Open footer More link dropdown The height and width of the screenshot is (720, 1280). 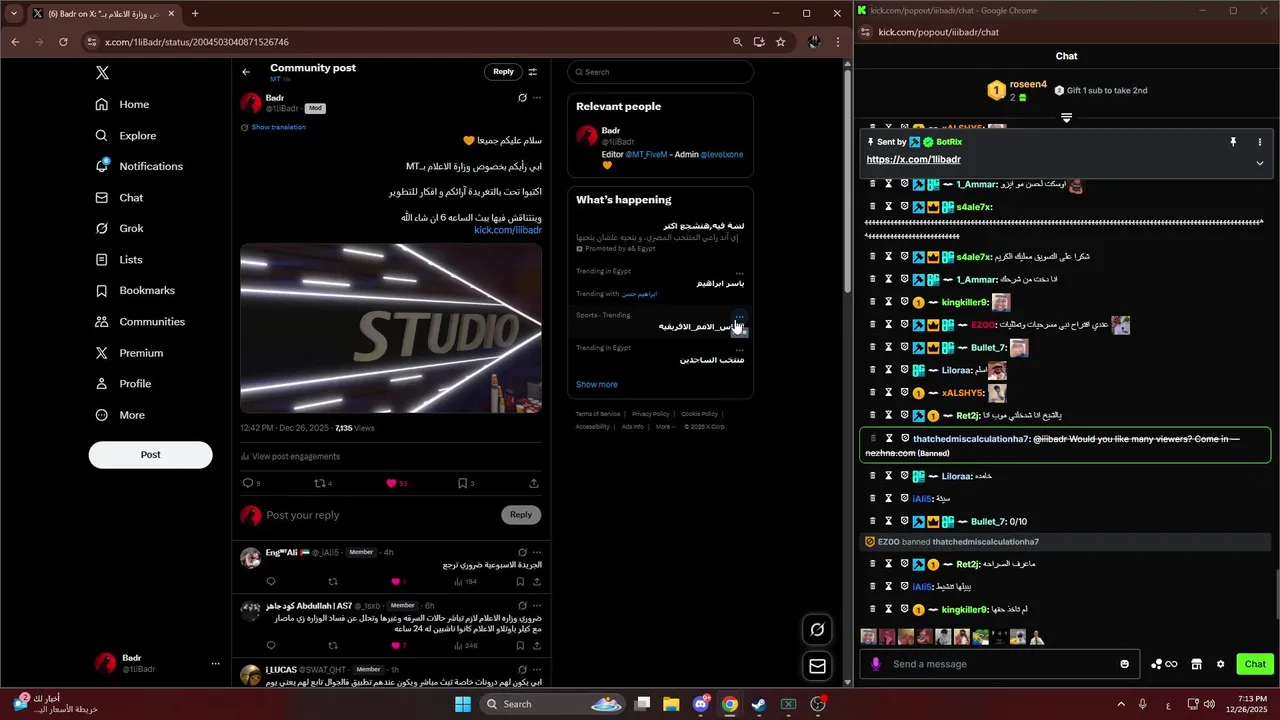point(665,427)
